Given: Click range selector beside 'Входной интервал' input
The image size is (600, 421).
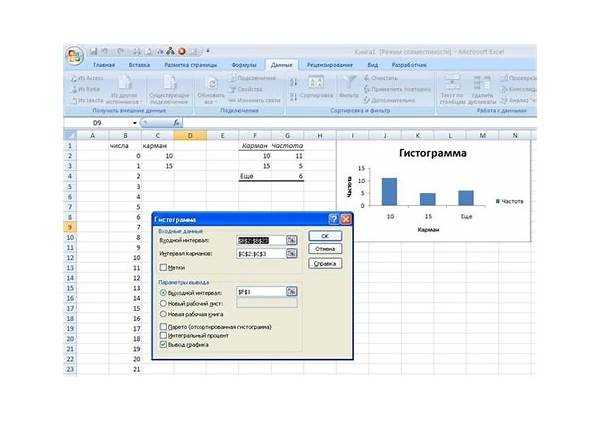Looking at the screenshot, I should [x=292, y=240].
